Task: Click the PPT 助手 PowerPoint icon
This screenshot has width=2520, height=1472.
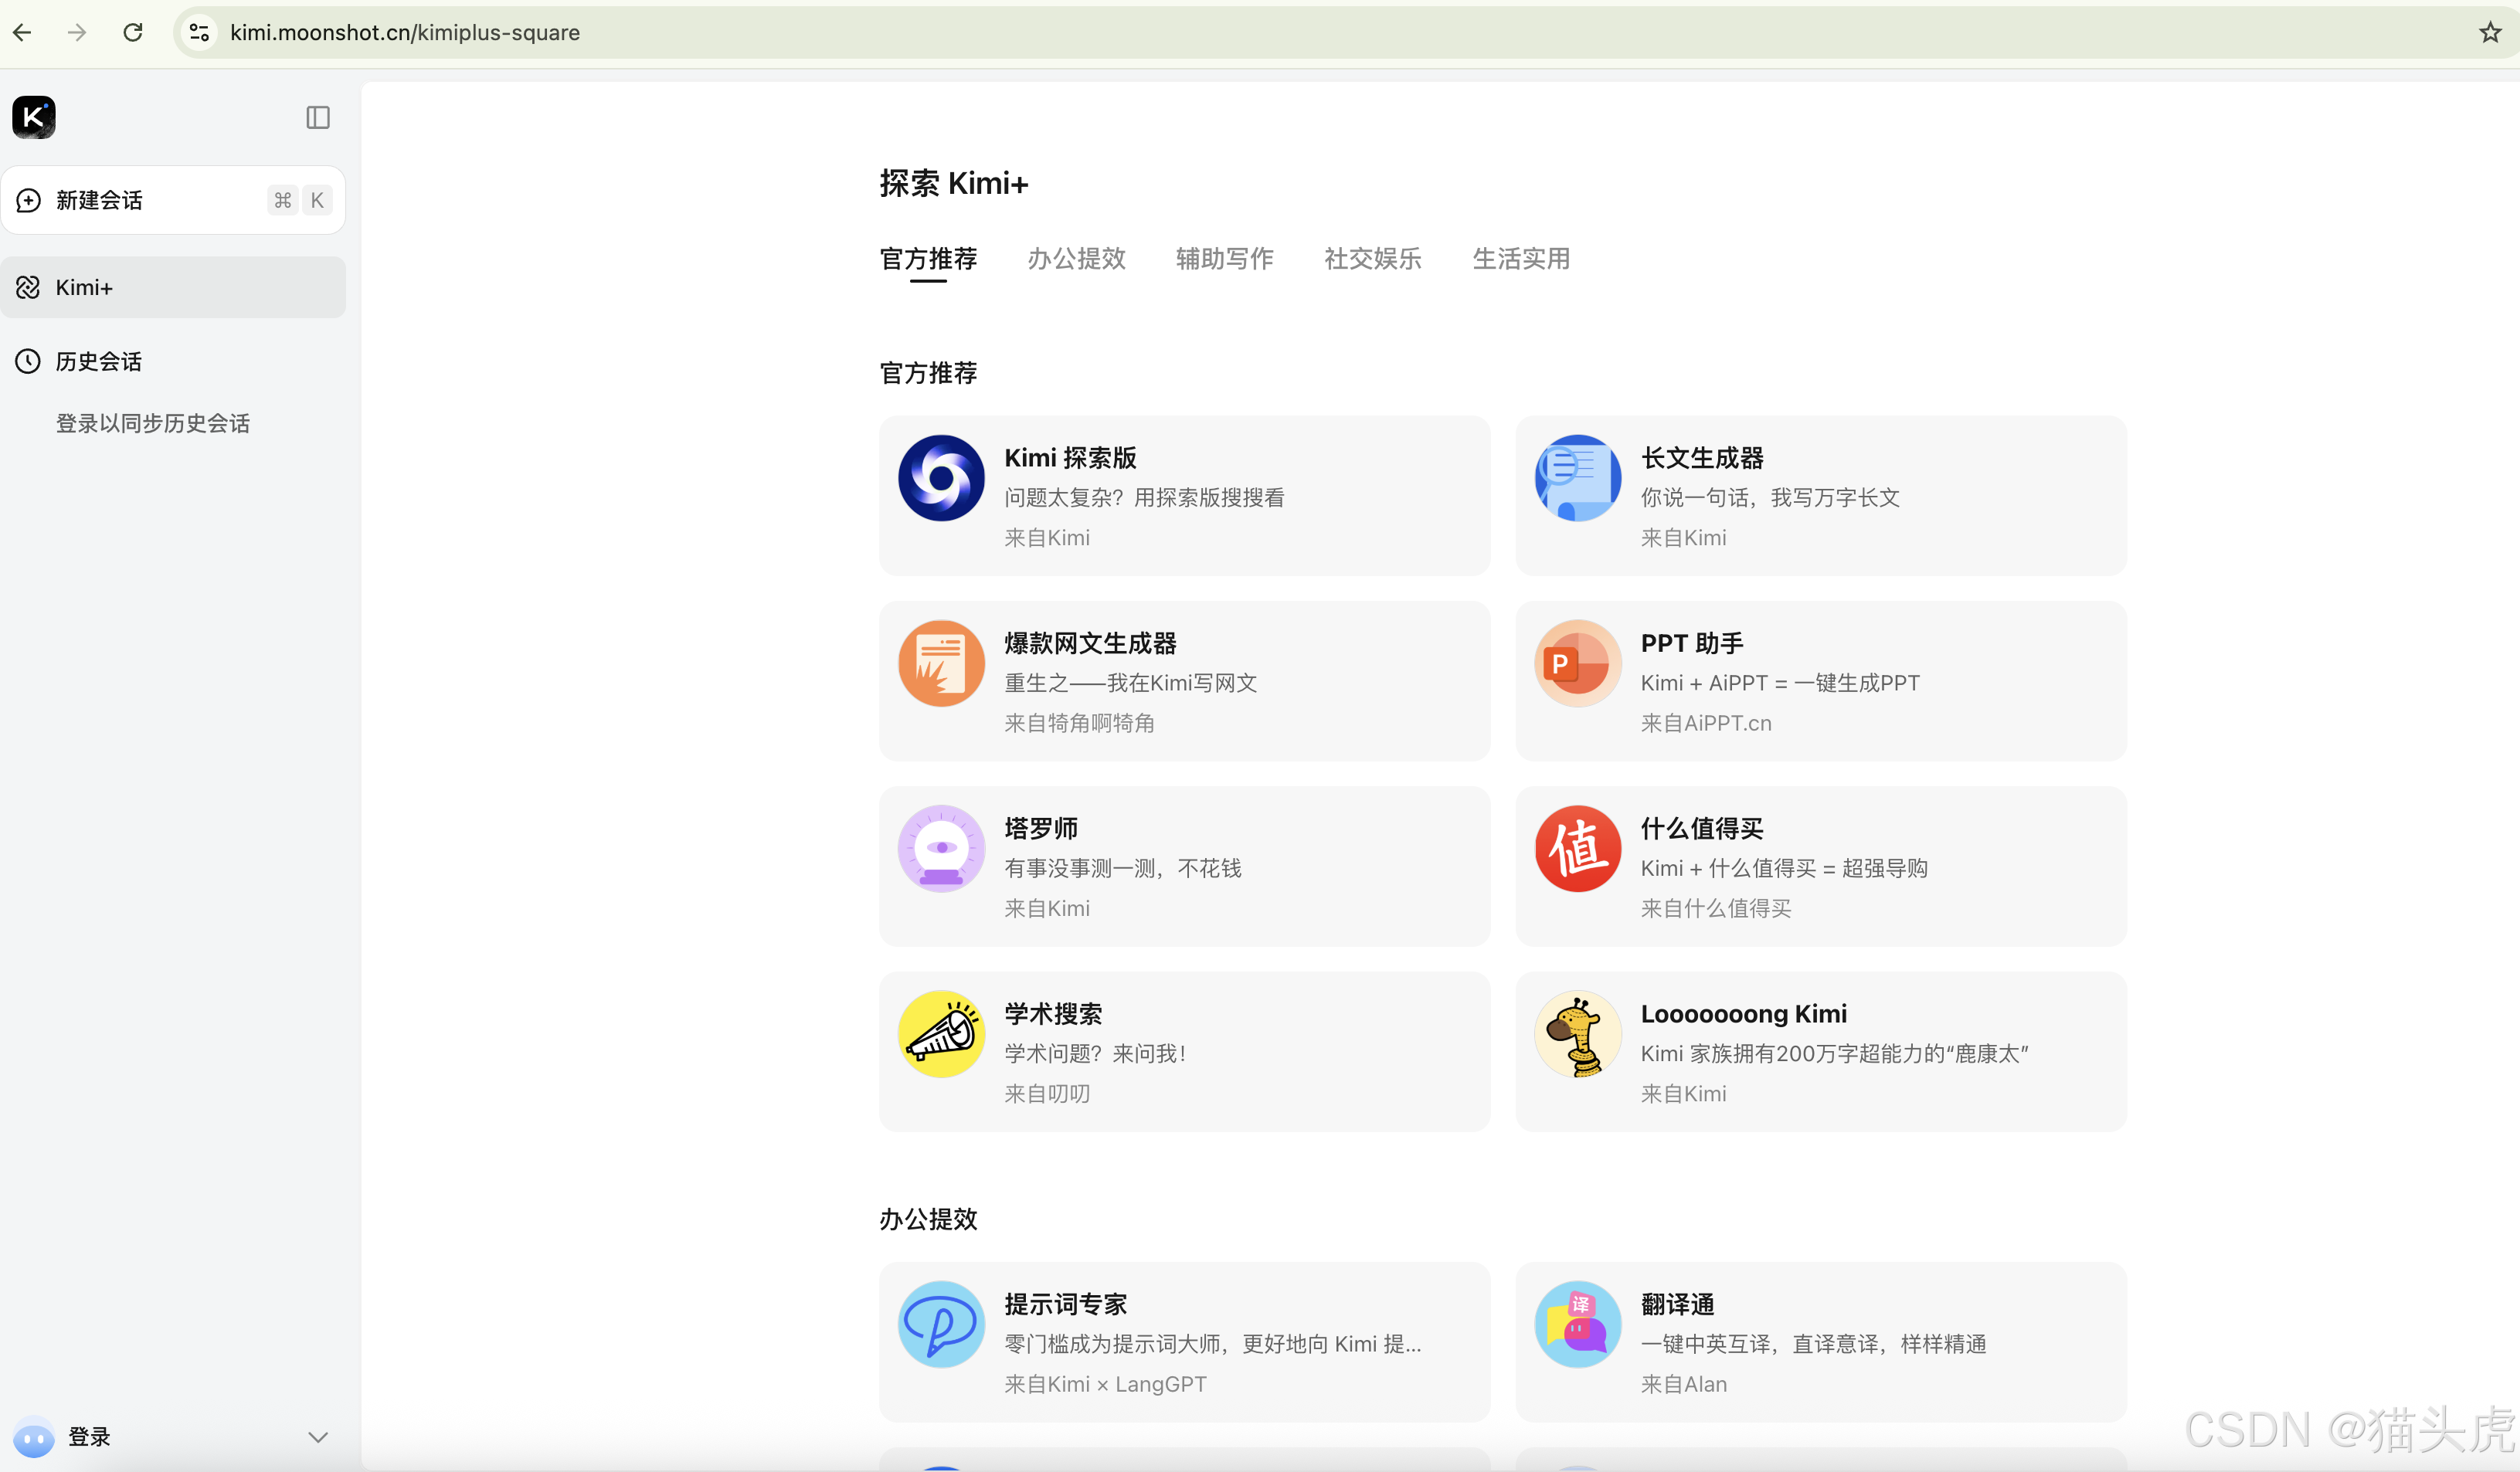Action: coord(1577,663)
